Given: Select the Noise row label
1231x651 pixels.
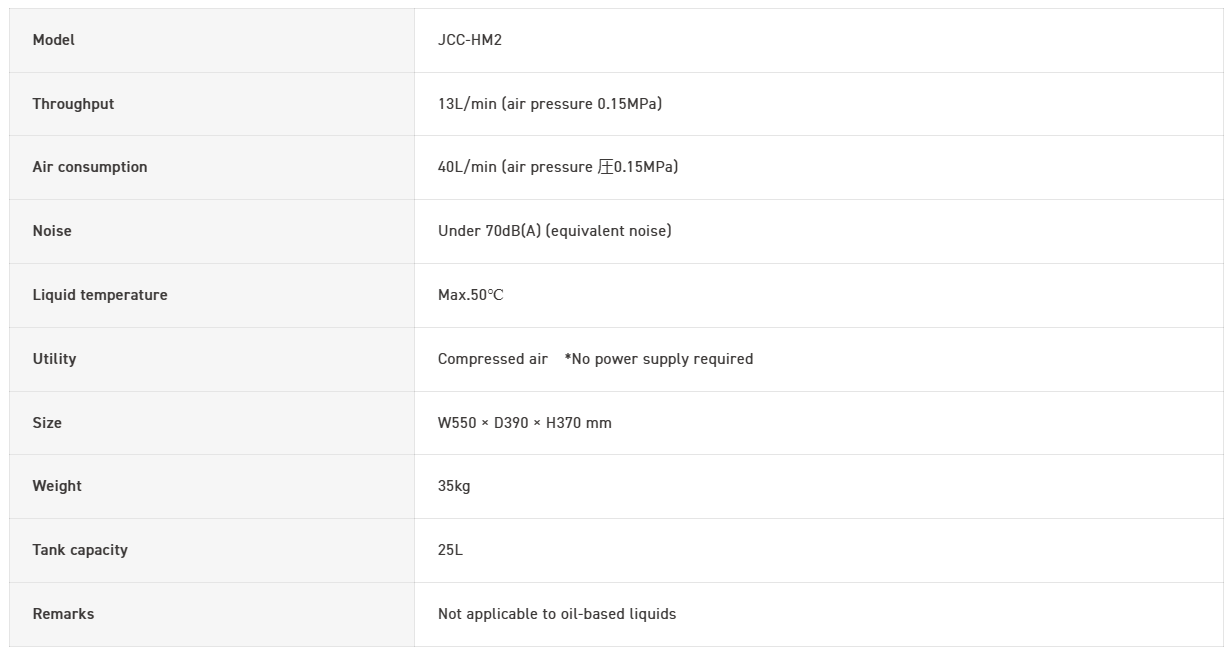Looking at the screenshot, I should (52, 231).
